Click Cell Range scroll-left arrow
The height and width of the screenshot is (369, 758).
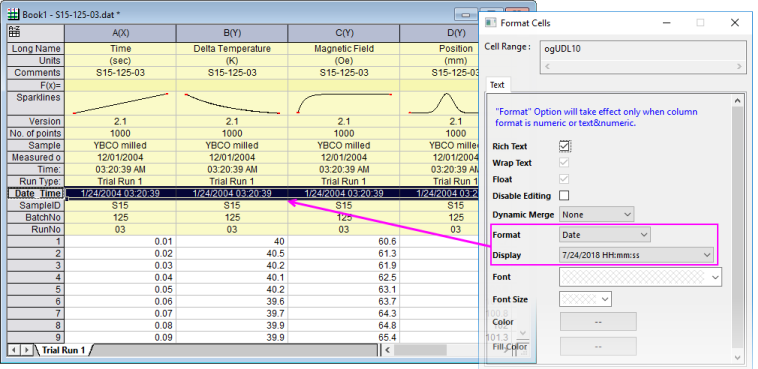pyautogui.click(x=548, y=67)
